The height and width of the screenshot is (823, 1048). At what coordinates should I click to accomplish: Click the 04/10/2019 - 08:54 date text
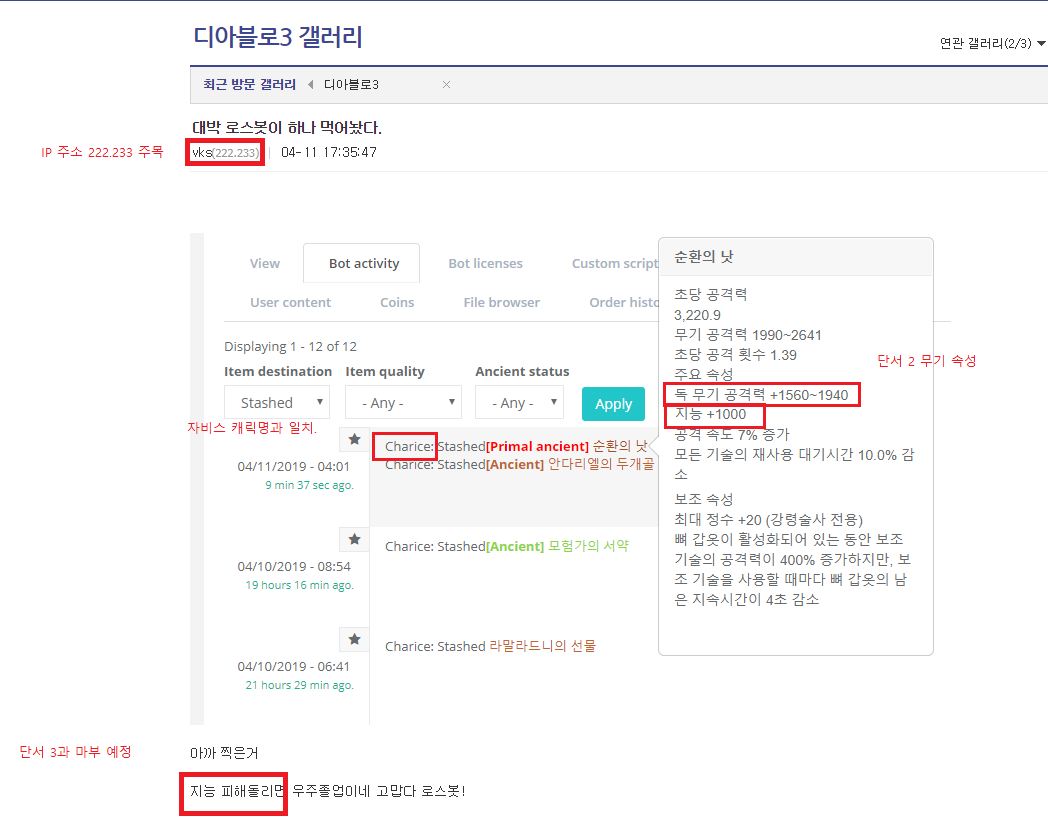tap(294, 567)
